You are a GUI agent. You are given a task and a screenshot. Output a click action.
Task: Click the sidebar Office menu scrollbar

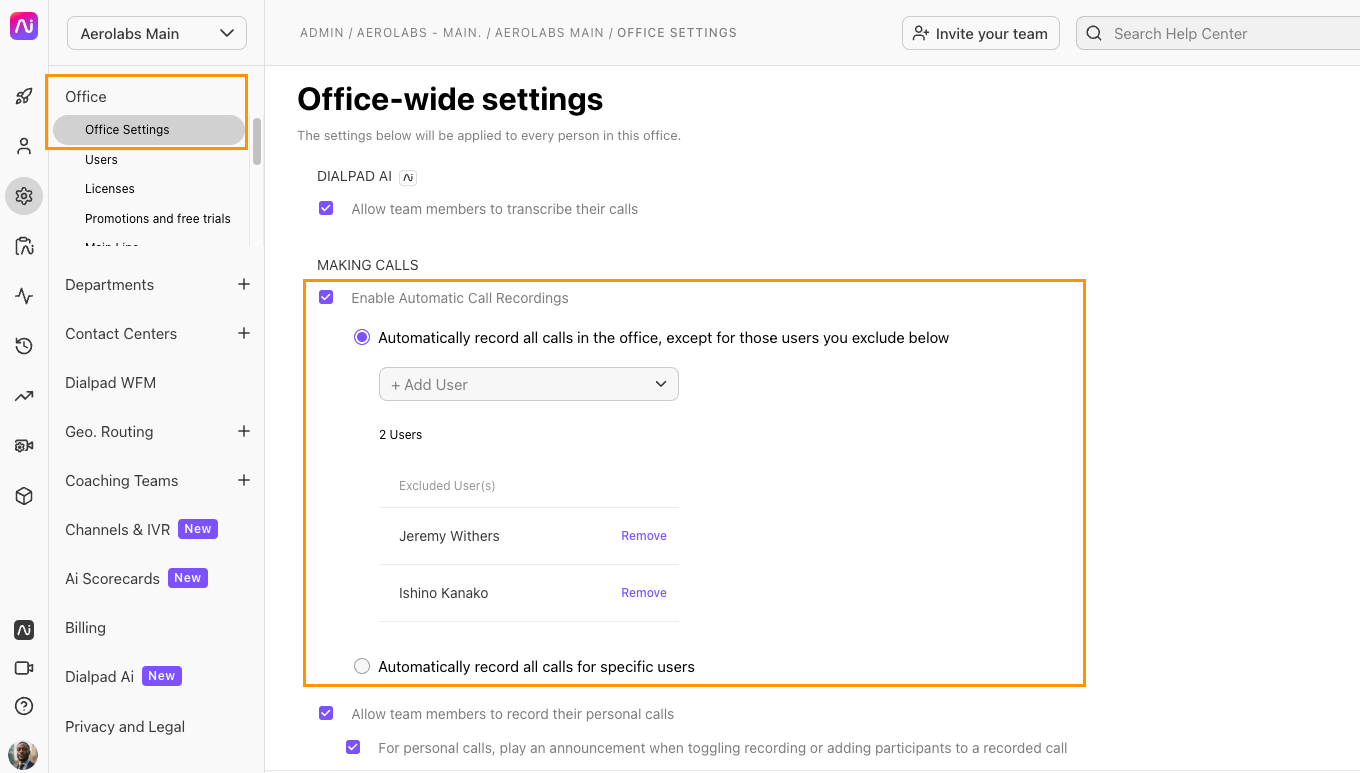coord(257,141)
